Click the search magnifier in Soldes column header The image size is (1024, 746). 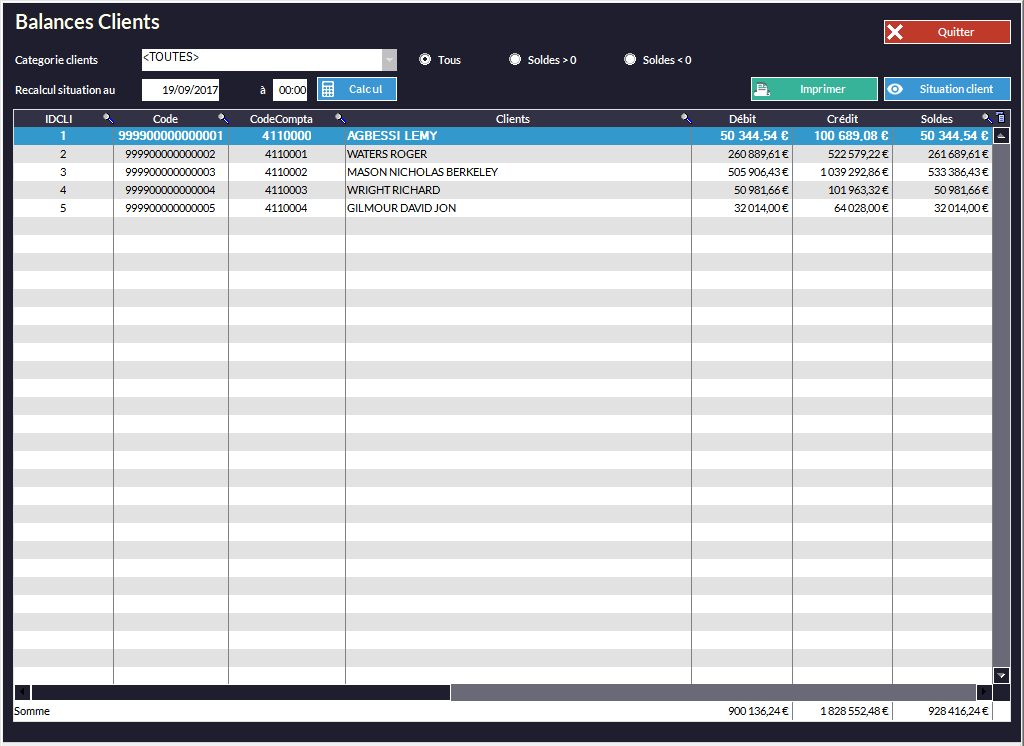[987, 119]
